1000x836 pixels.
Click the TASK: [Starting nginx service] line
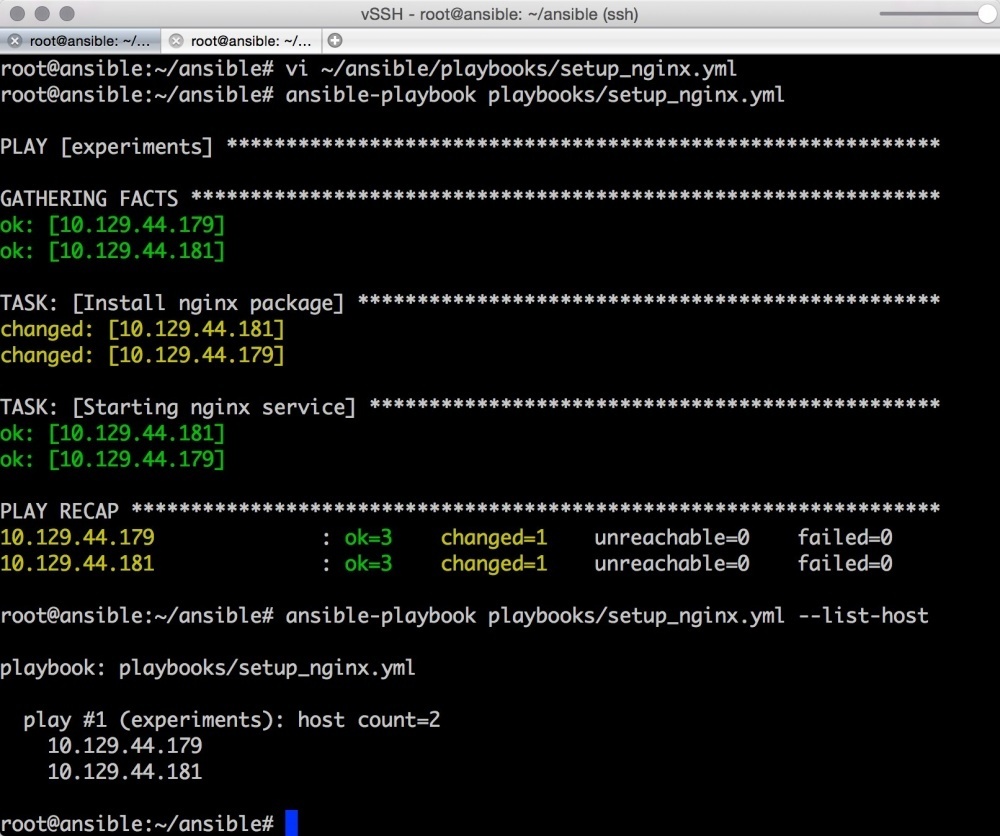(x=470, y=407)
